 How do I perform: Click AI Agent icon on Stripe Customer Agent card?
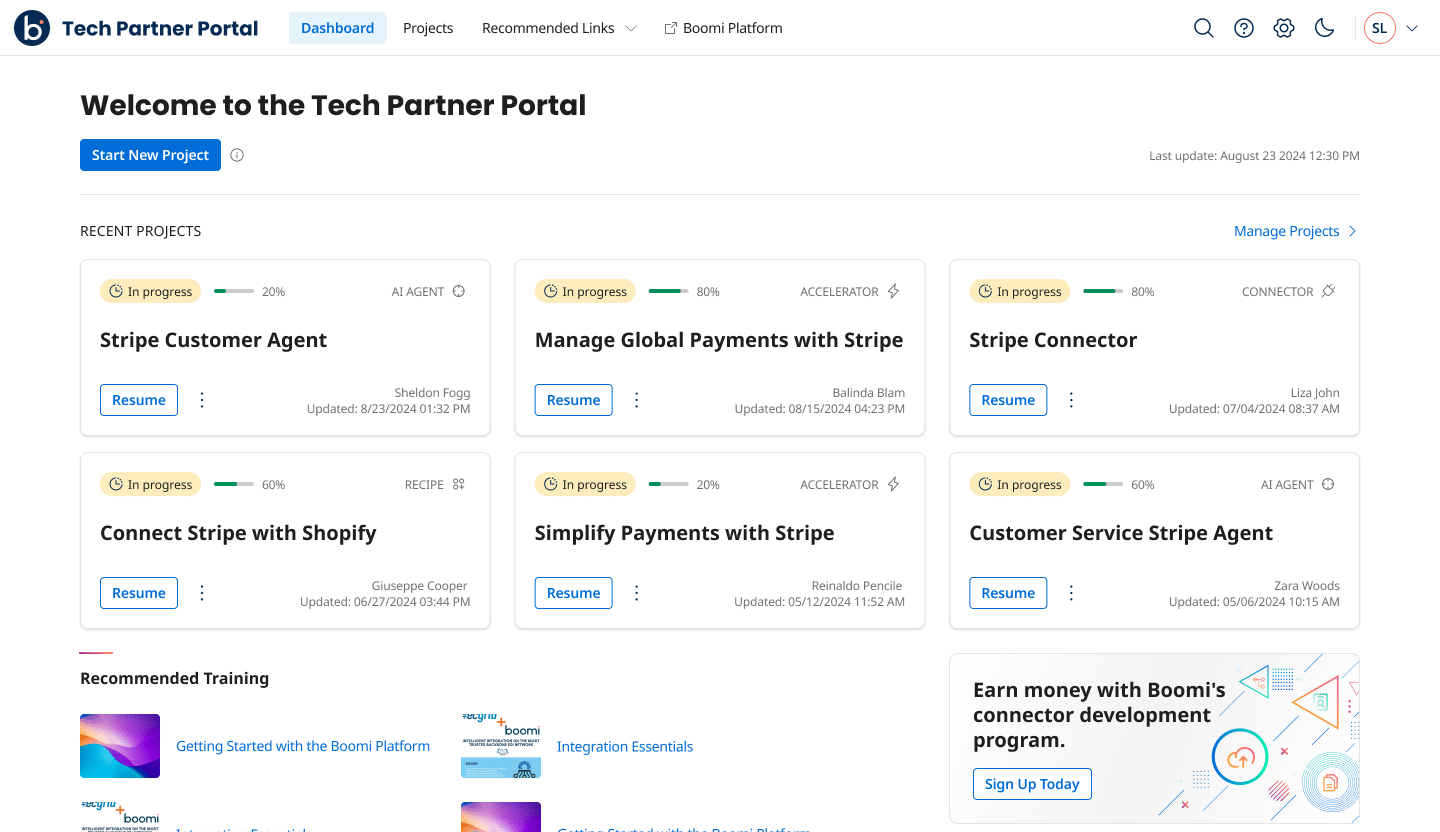pyautogui.click(x=459, y=292)
